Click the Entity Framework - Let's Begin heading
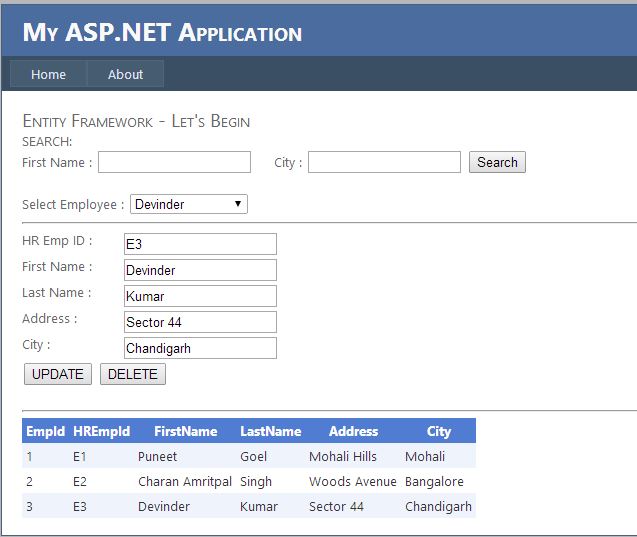 coord(136,121)
